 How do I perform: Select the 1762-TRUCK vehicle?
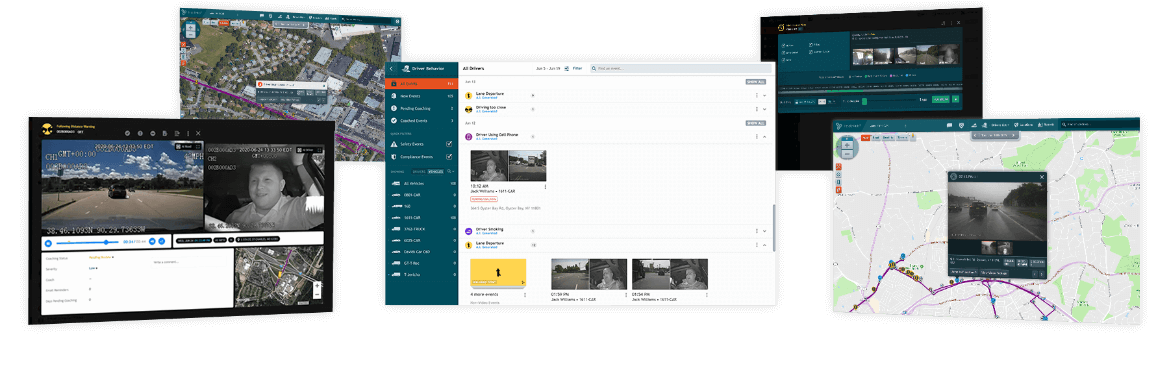(422, 230)
